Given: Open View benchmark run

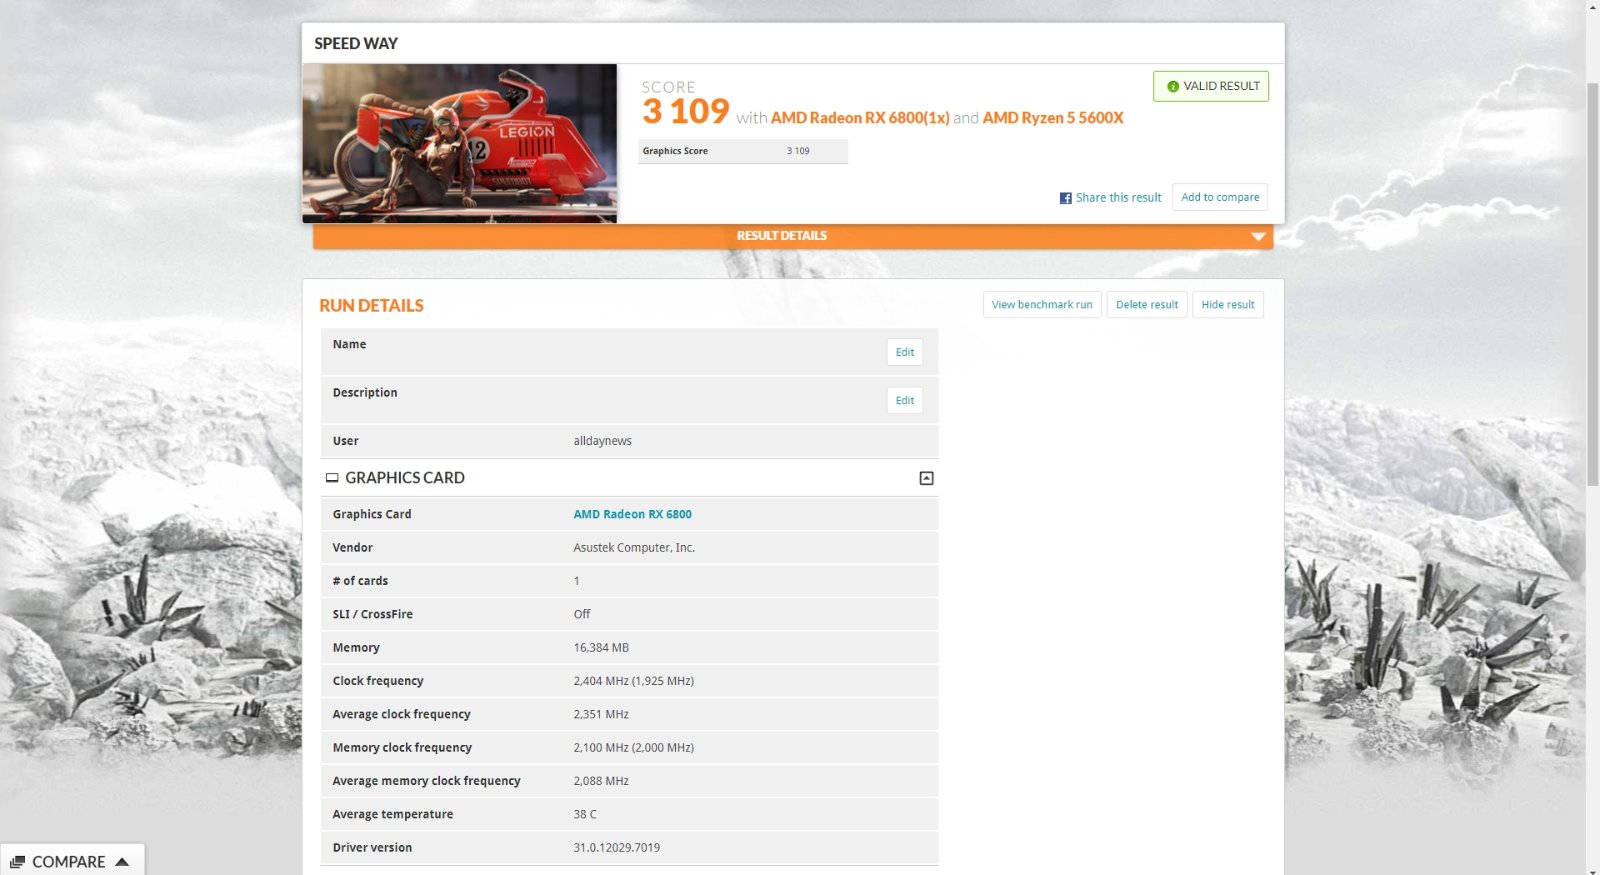Looking at the screenshot, I should pyautogui.click(x=1042, y=305).
